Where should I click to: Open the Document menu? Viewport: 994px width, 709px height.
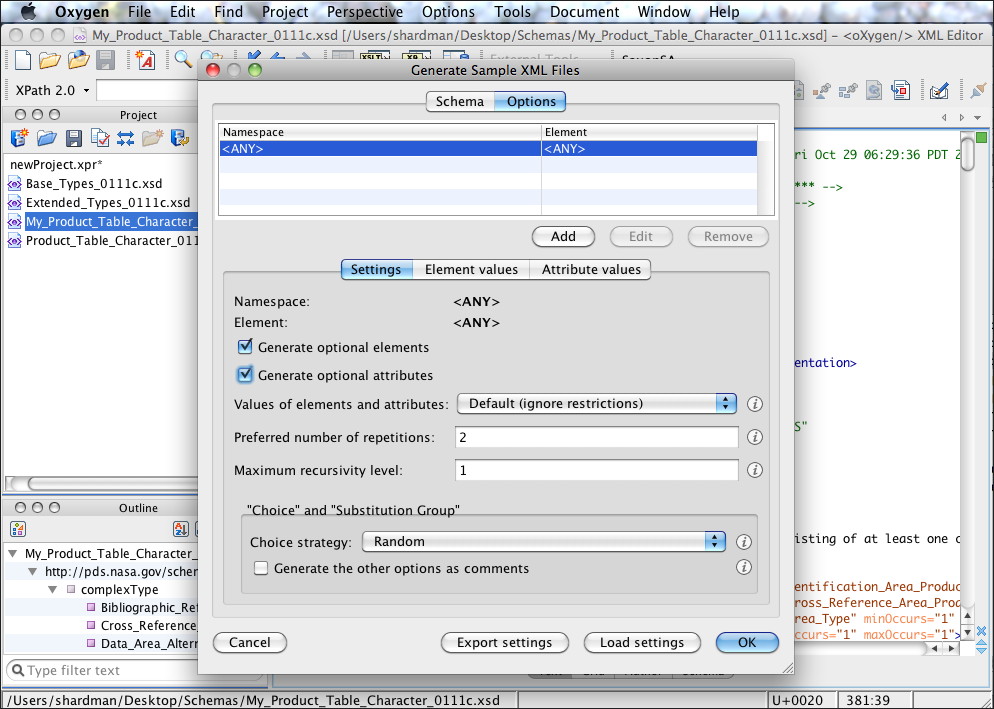point(584,12)
